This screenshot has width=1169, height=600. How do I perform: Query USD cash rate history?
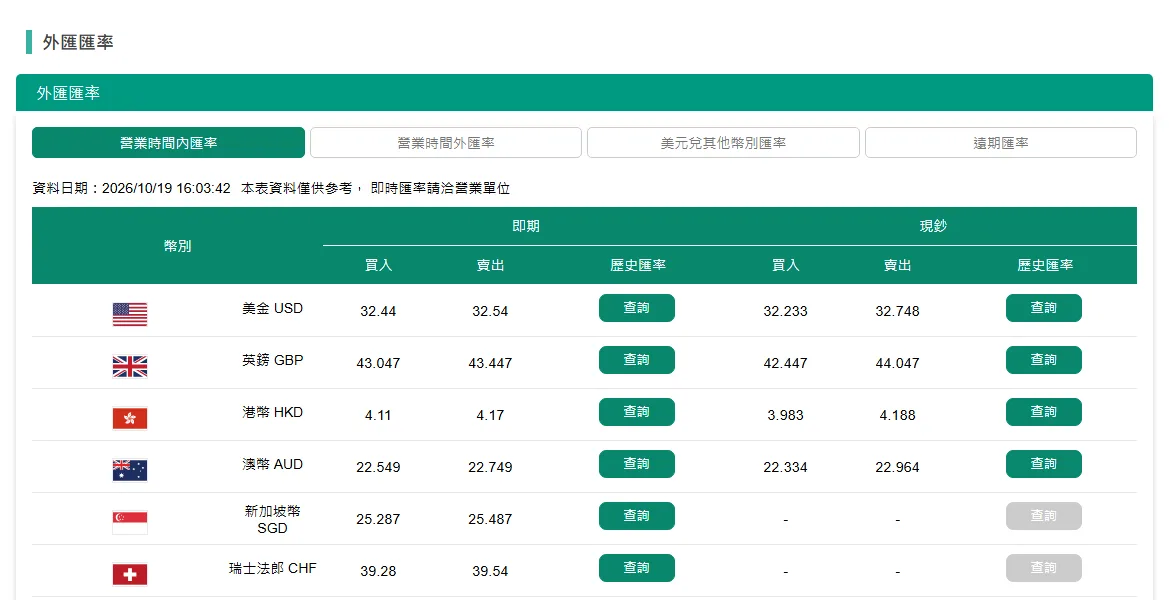[1044, 308]
